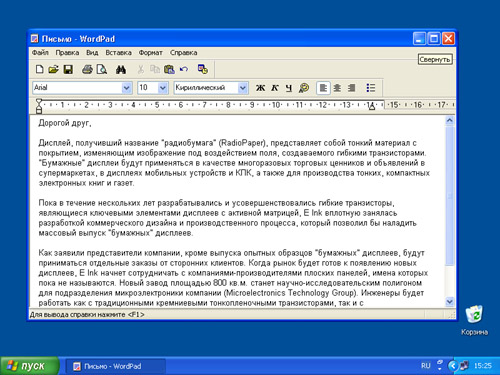Open the text color palette icon

[304, 88]
